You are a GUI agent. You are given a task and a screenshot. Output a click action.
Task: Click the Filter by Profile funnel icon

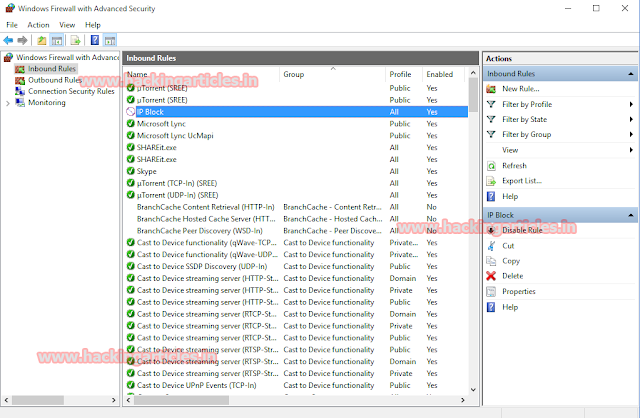pos(491,104)
